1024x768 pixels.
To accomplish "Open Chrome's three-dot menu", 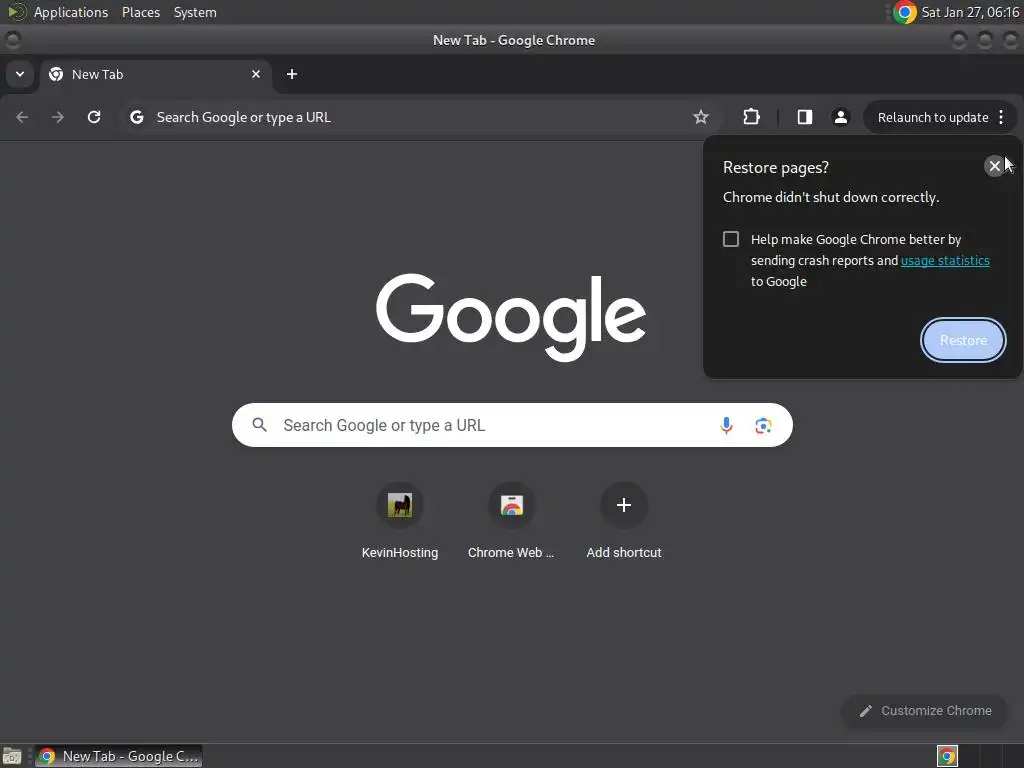I will (1001, 117).
